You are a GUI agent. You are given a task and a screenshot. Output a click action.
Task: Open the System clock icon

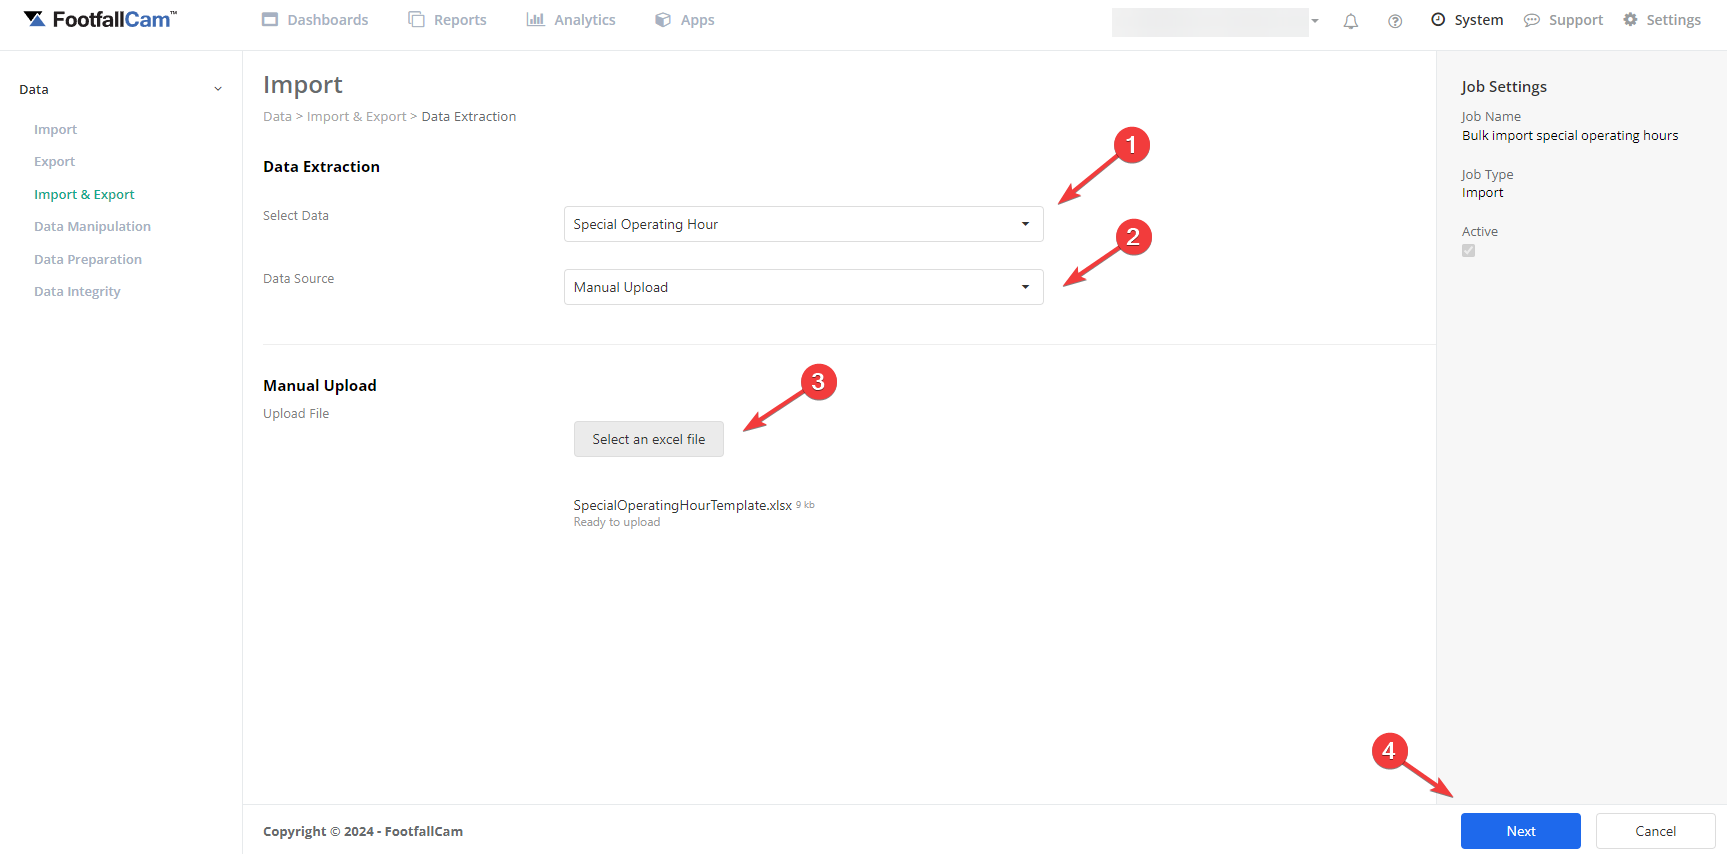pyautogui.click(x=1438, y=19)
